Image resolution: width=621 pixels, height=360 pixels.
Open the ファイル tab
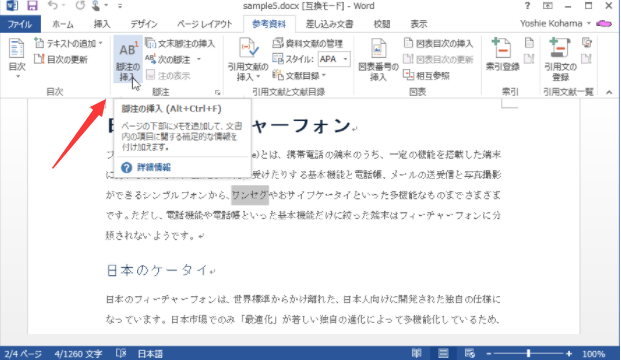coord(20,24)
